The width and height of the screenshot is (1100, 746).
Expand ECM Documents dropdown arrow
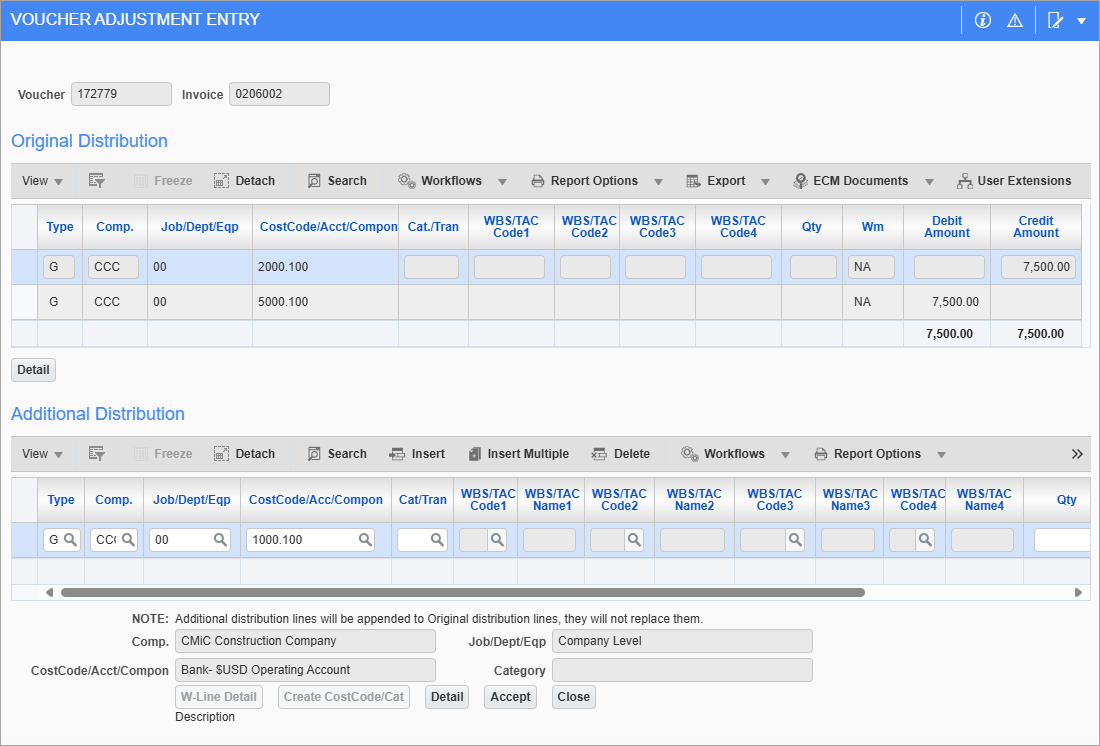pos(929,182)
